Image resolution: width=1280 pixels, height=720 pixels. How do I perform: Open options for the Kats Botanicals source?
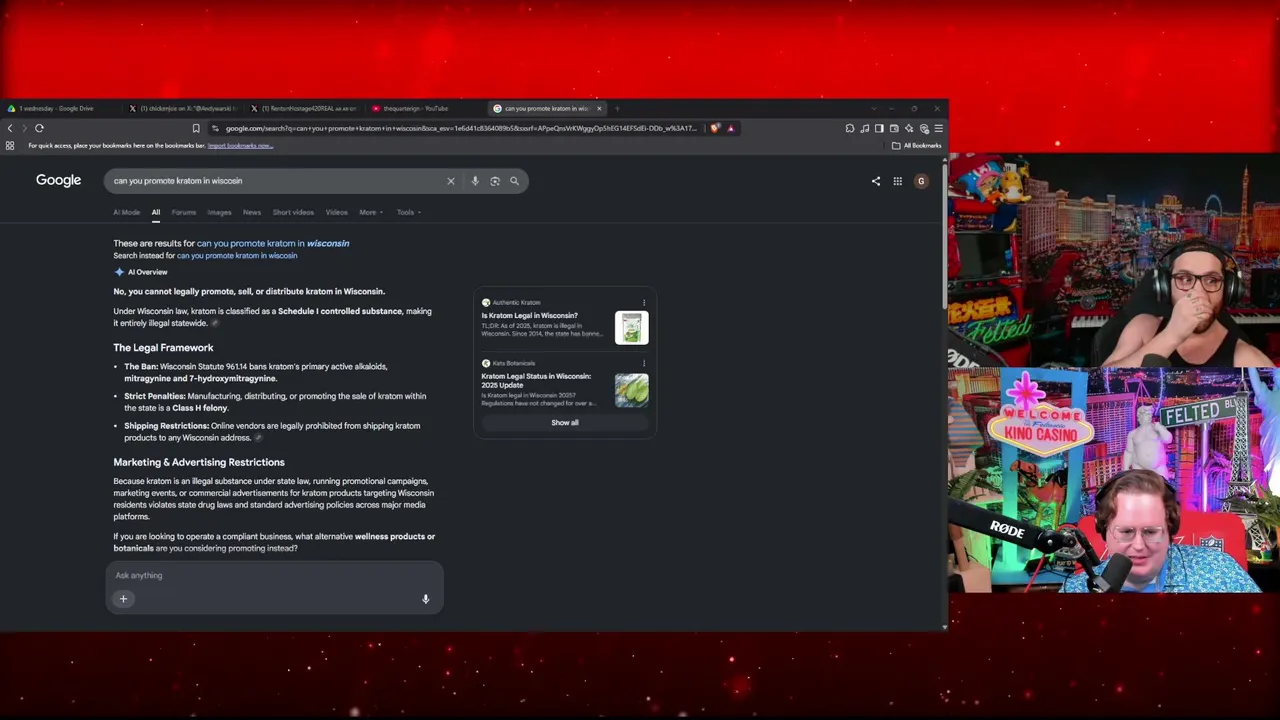644,363
